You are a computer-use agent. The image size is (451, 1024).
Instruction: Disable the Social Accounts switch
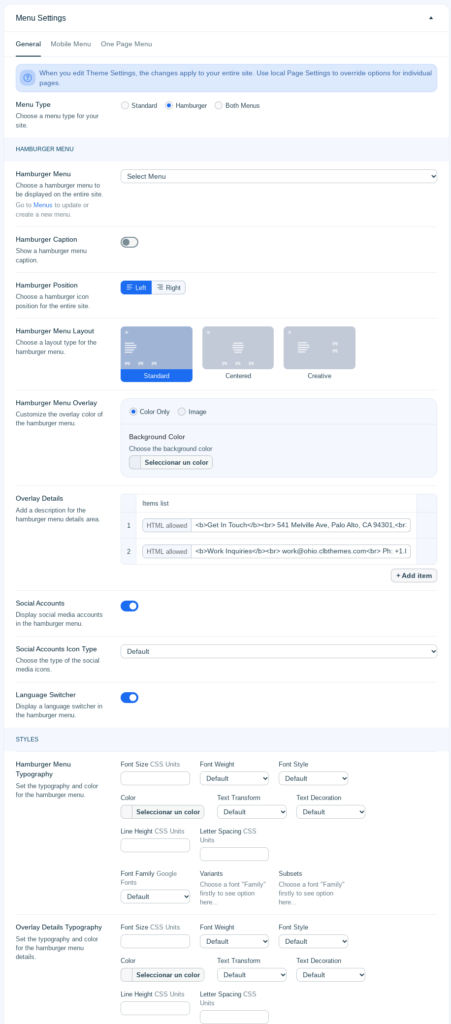click(129, 606)
